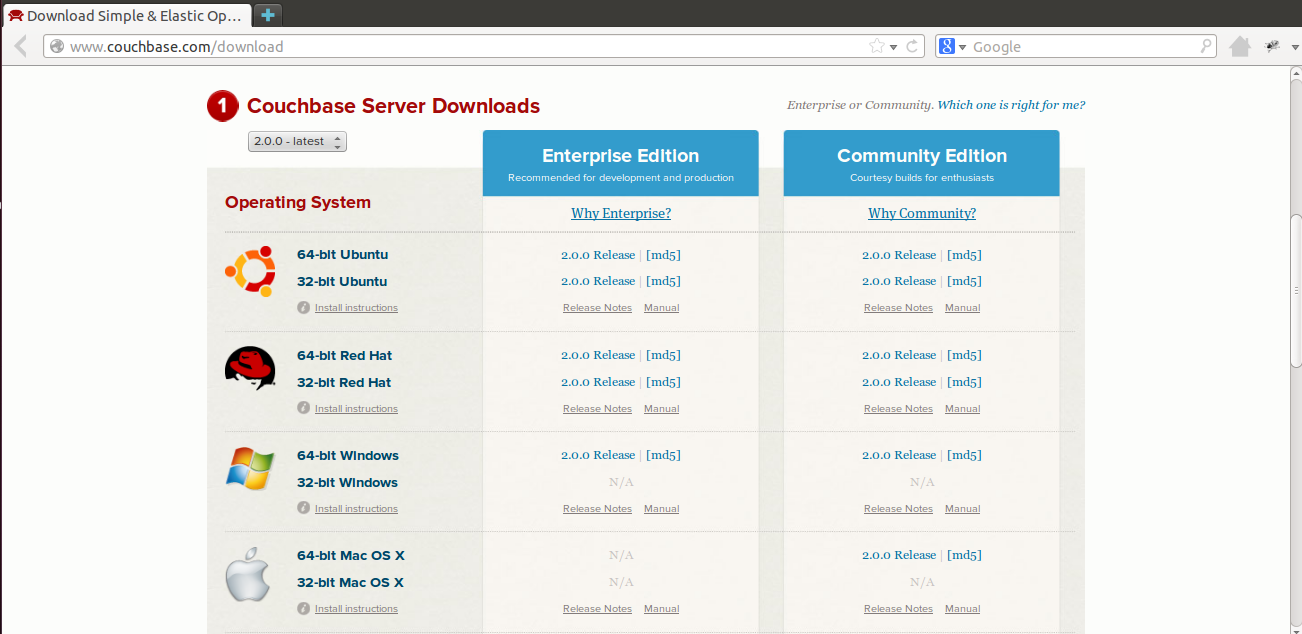Download Community 64-bit Windows 2.0.0 Release
This screenshot has width=1302, height=634.
(x=899, y=455)
